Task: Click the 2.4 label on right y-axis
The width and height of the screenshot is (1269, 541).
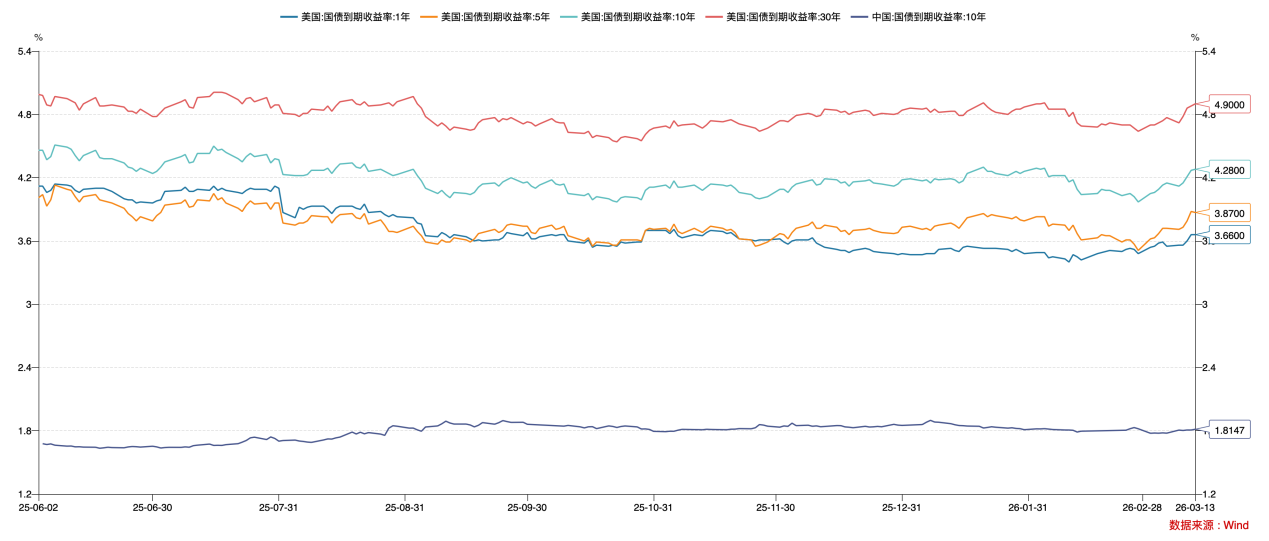Action: click(1208, 367)
